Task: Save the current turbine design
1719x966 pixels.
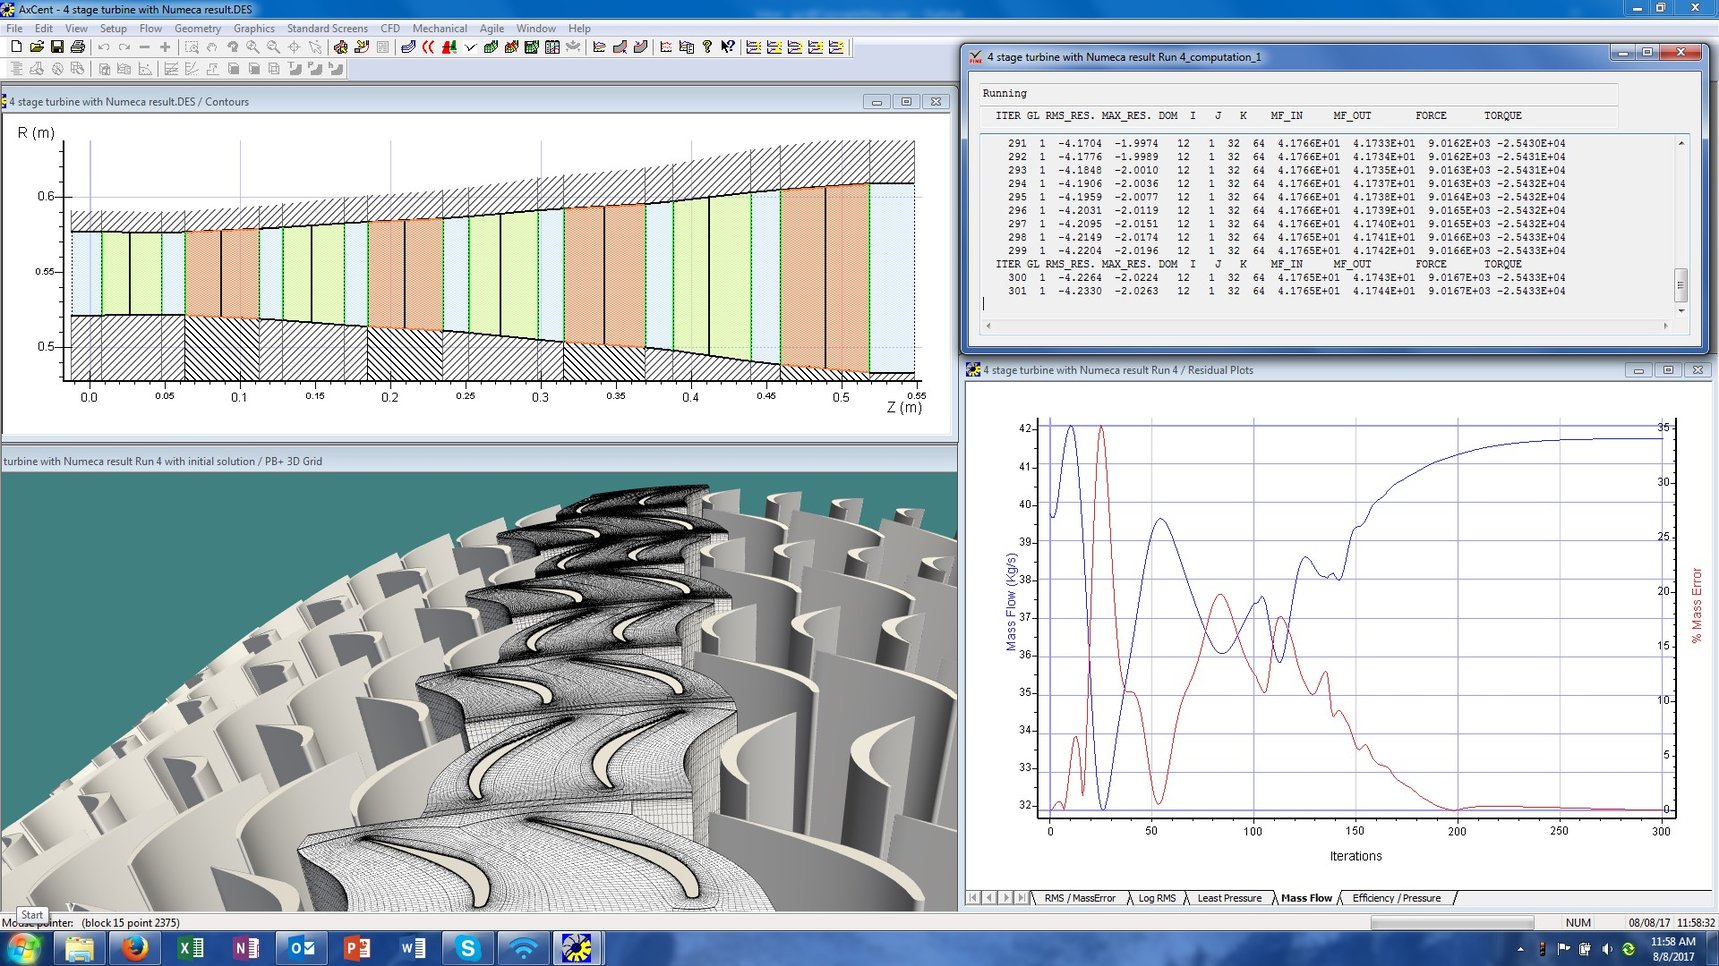Action: click(x=58, y=47)
